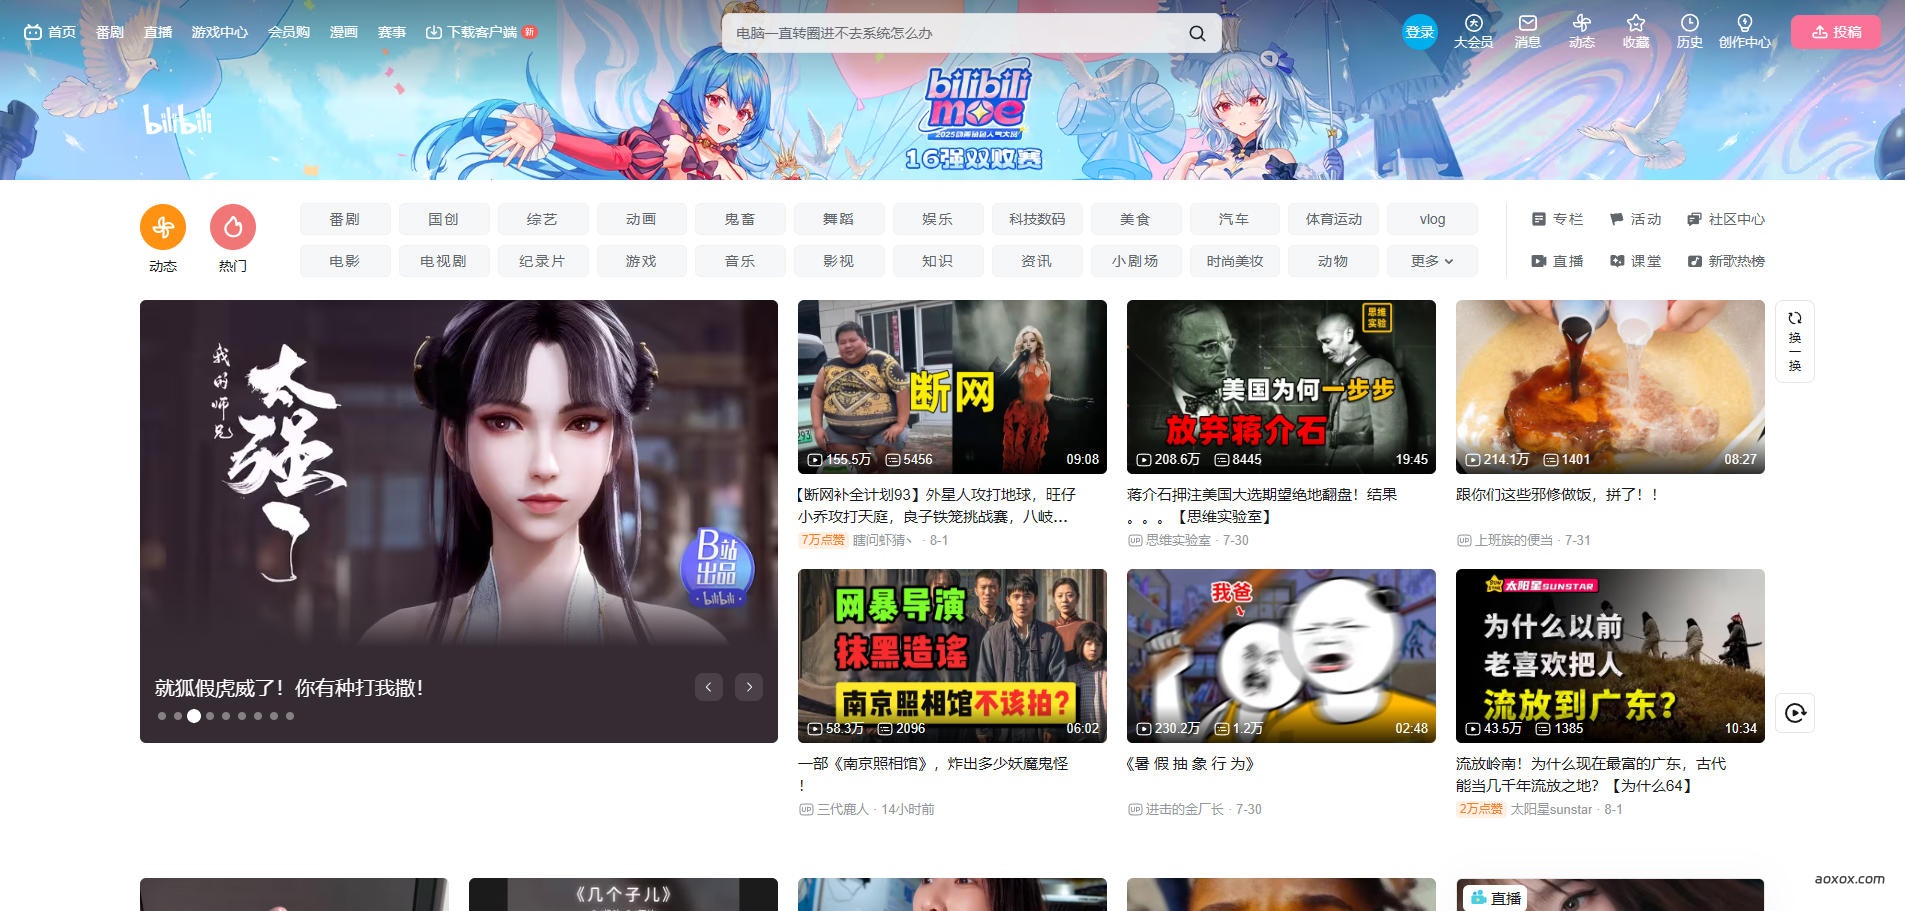Open 动态 icon in top header
Viewport: 1905px width, 911px height.
point(1581,32)
